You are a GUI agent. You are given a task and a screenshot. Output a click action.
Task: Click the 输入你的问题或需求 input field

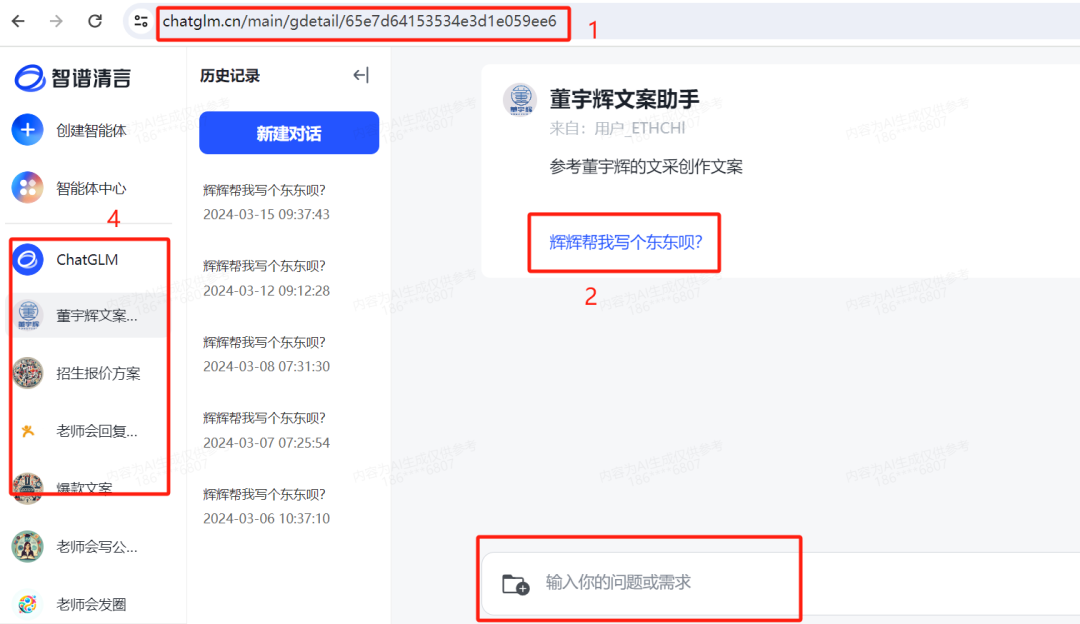(778, 583)
